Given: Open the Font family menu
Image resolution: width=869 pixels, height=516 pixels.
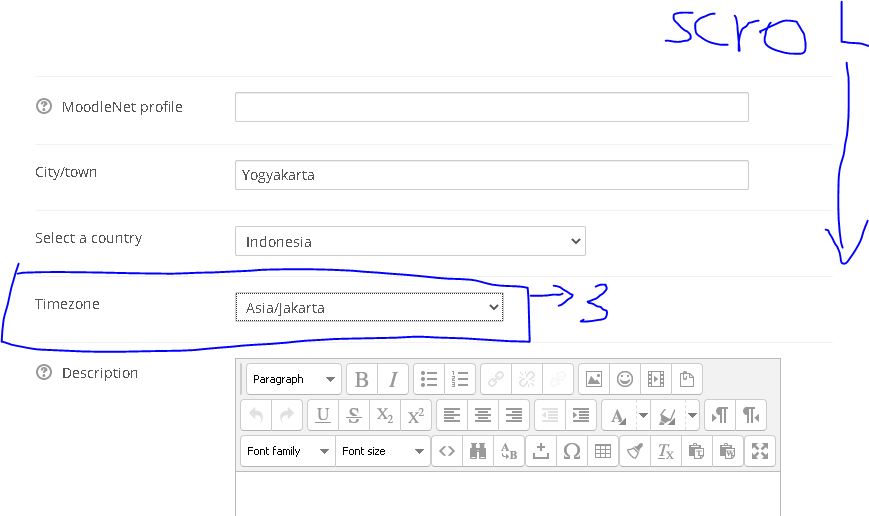Looking at the screenshot, I should (288, 451).
